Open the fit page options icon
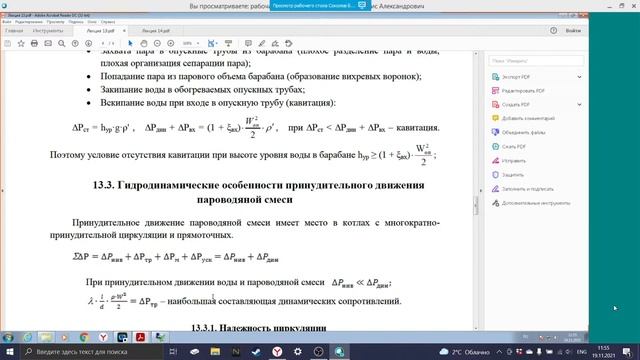 coord(212,43)
